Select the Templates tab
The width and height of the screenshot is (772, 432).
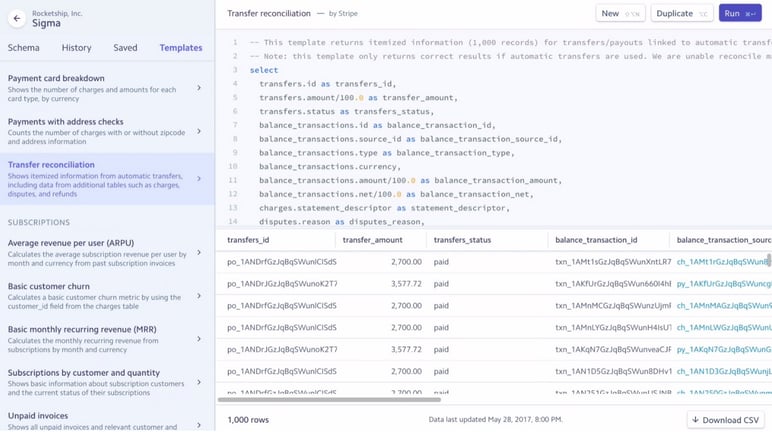[x=181, y=48]
